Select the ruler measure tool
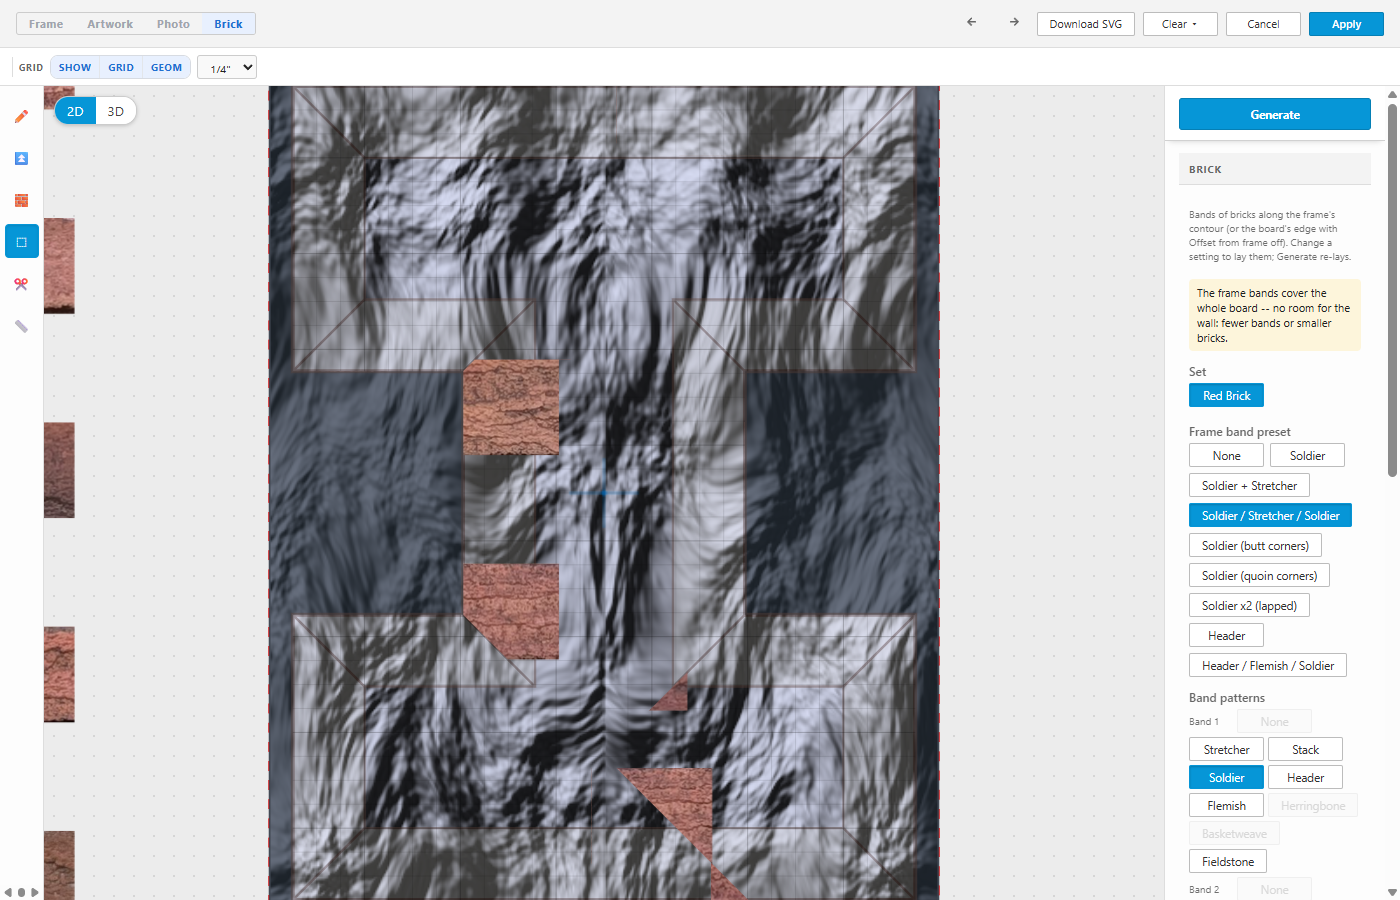 (x=21, y=326)
